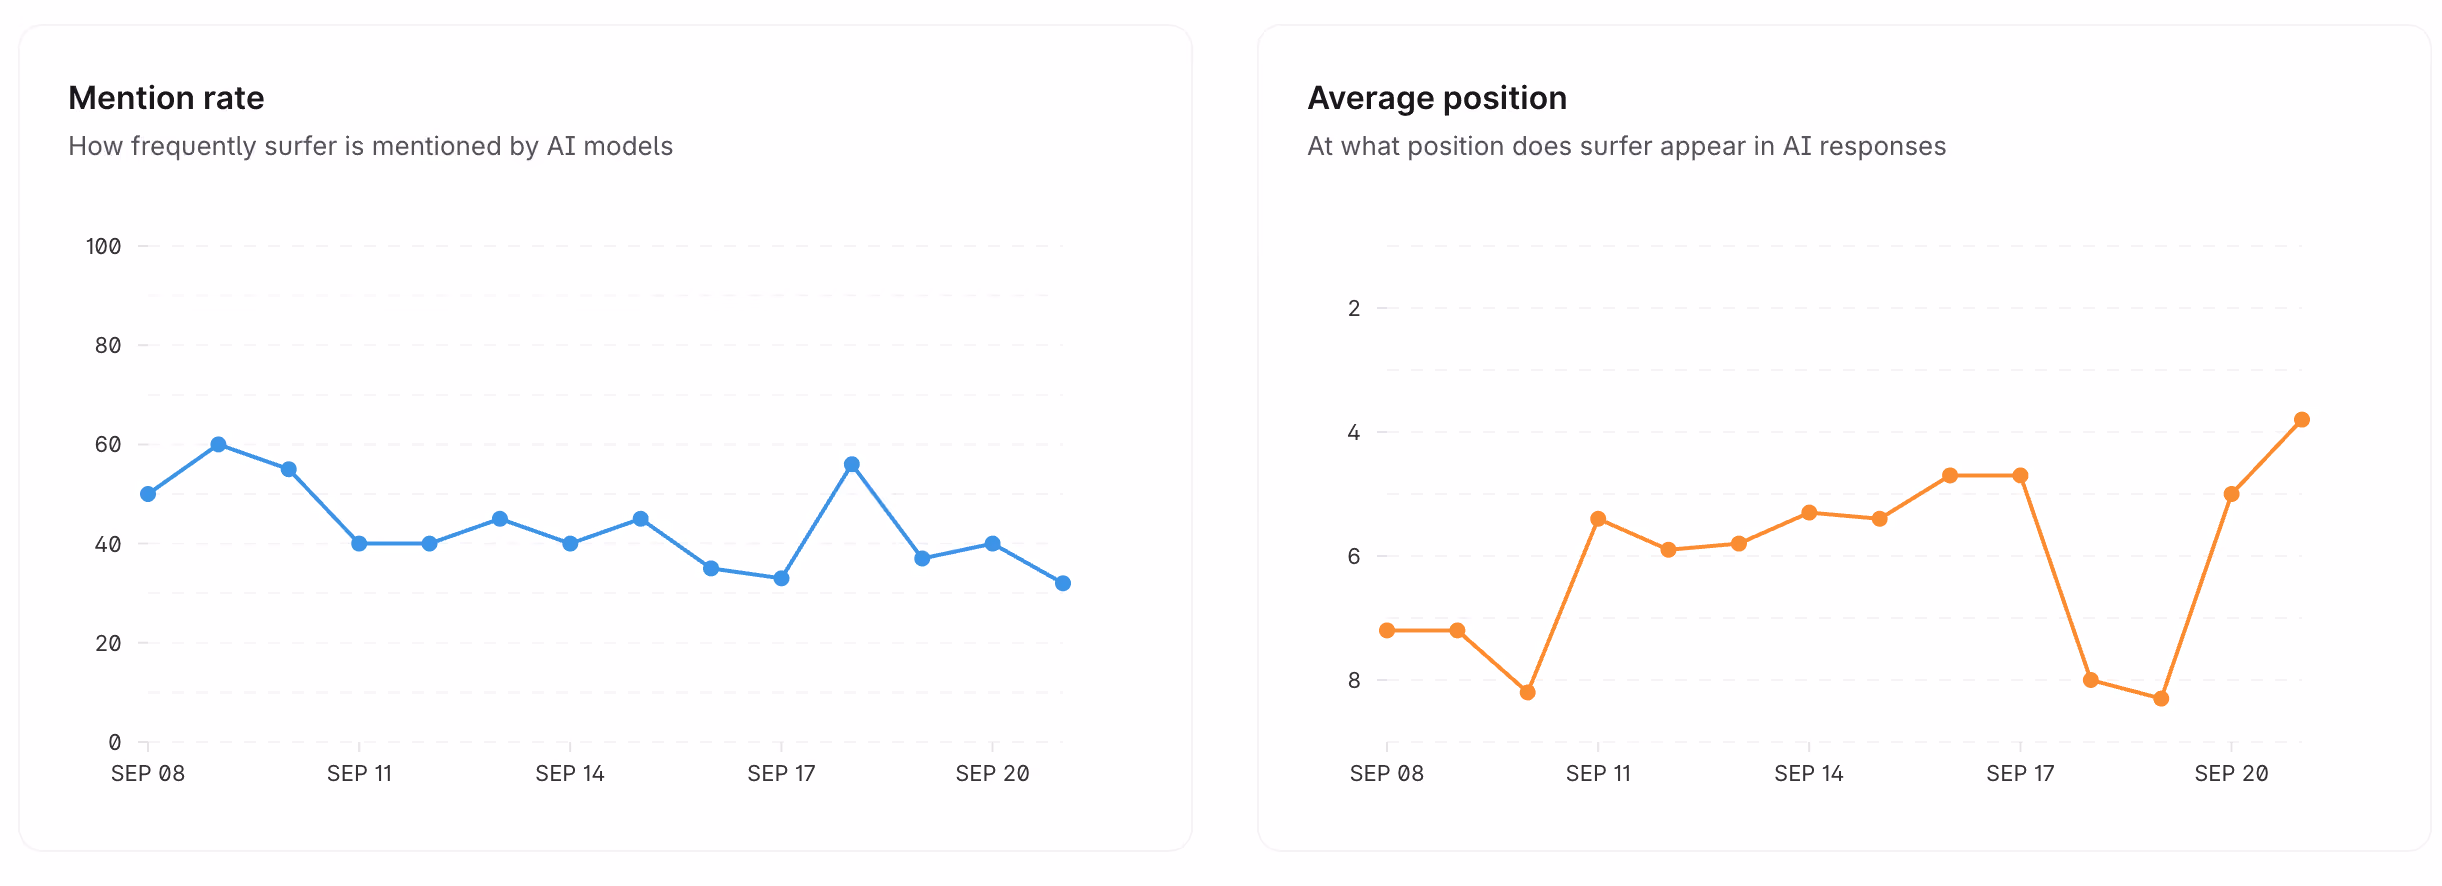The image size is (2442, 886).
Task: Click the lowest orange point before SEP 20
Action: pyautogui.click(x=2161, y=698)
